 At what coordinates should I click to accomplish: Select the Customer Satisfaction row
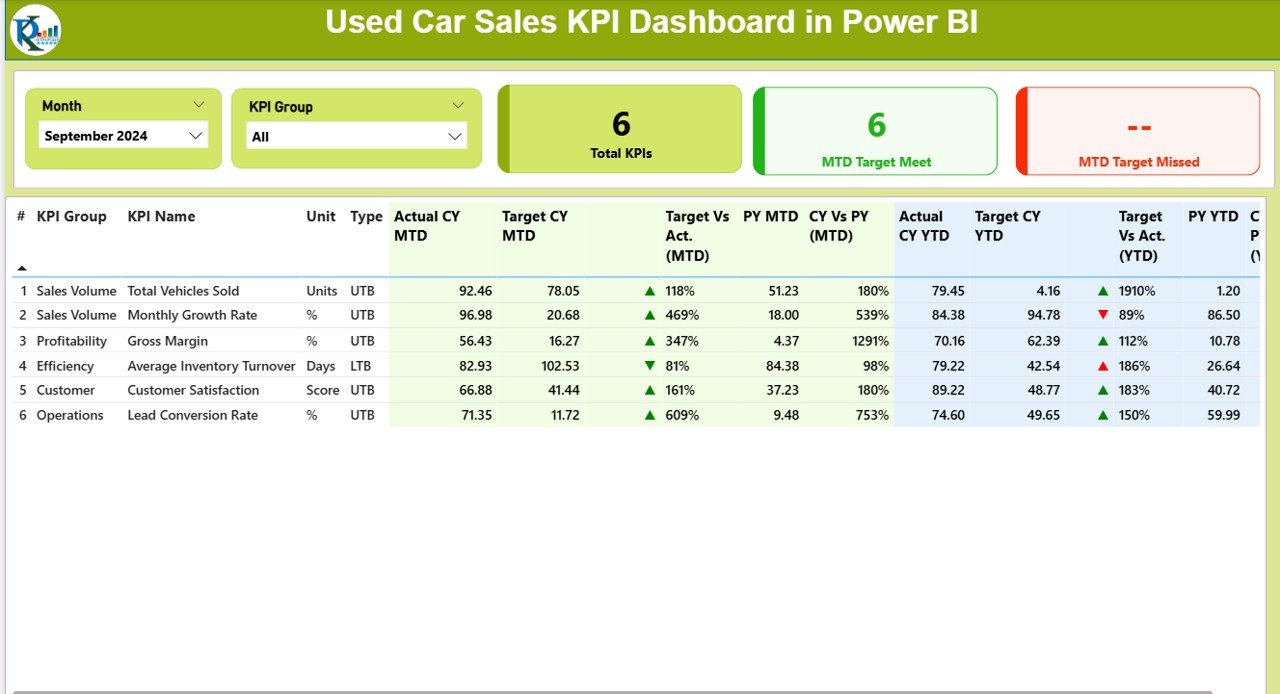(x=192, y=390)
